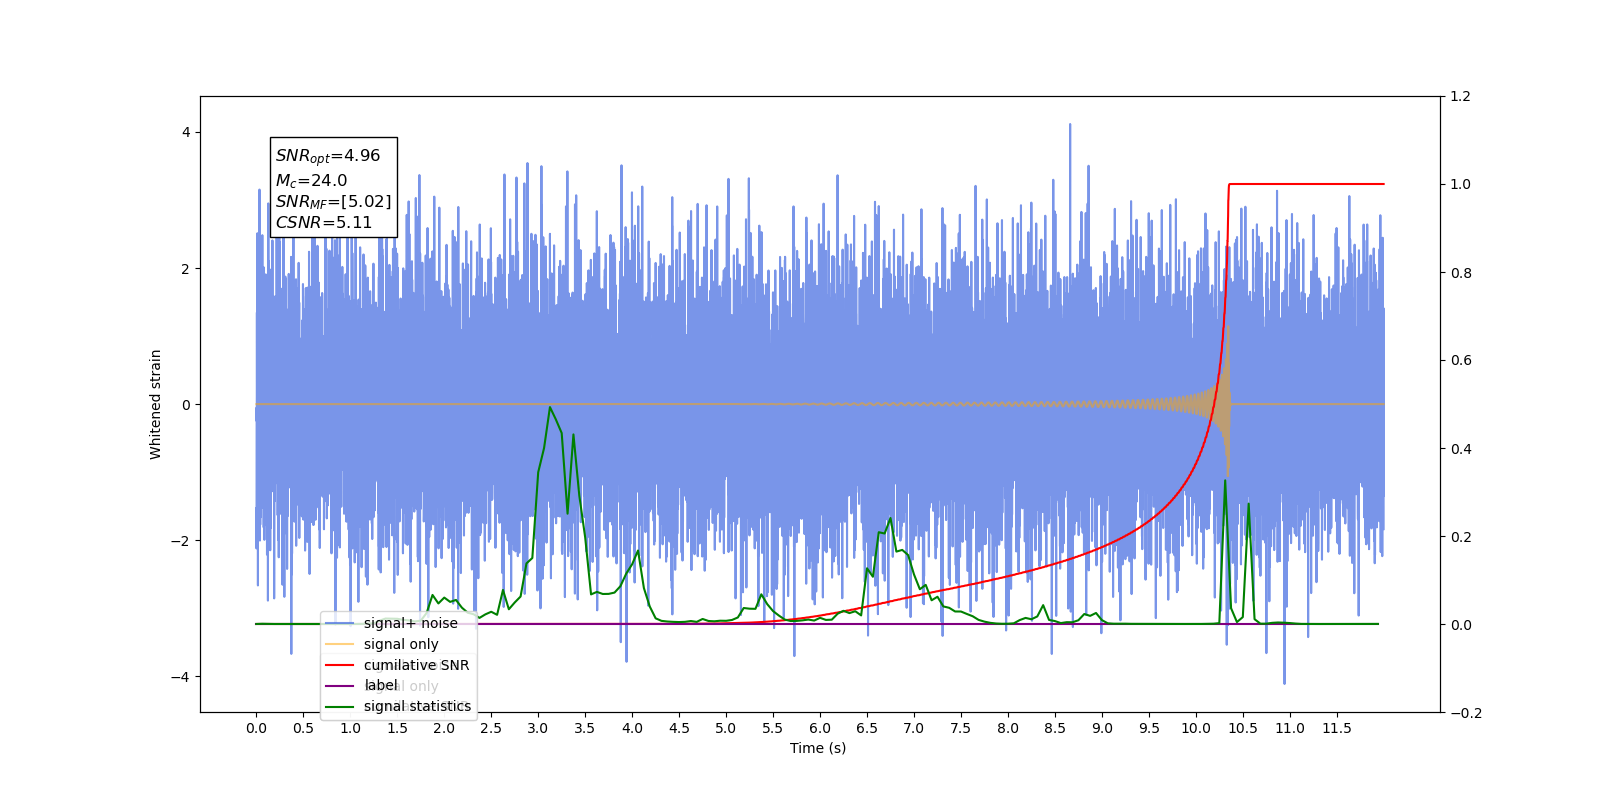Click the 11.5 tick on the time axis
The width and height of the screenshot is (1600, 800).
pos(1337,728)
